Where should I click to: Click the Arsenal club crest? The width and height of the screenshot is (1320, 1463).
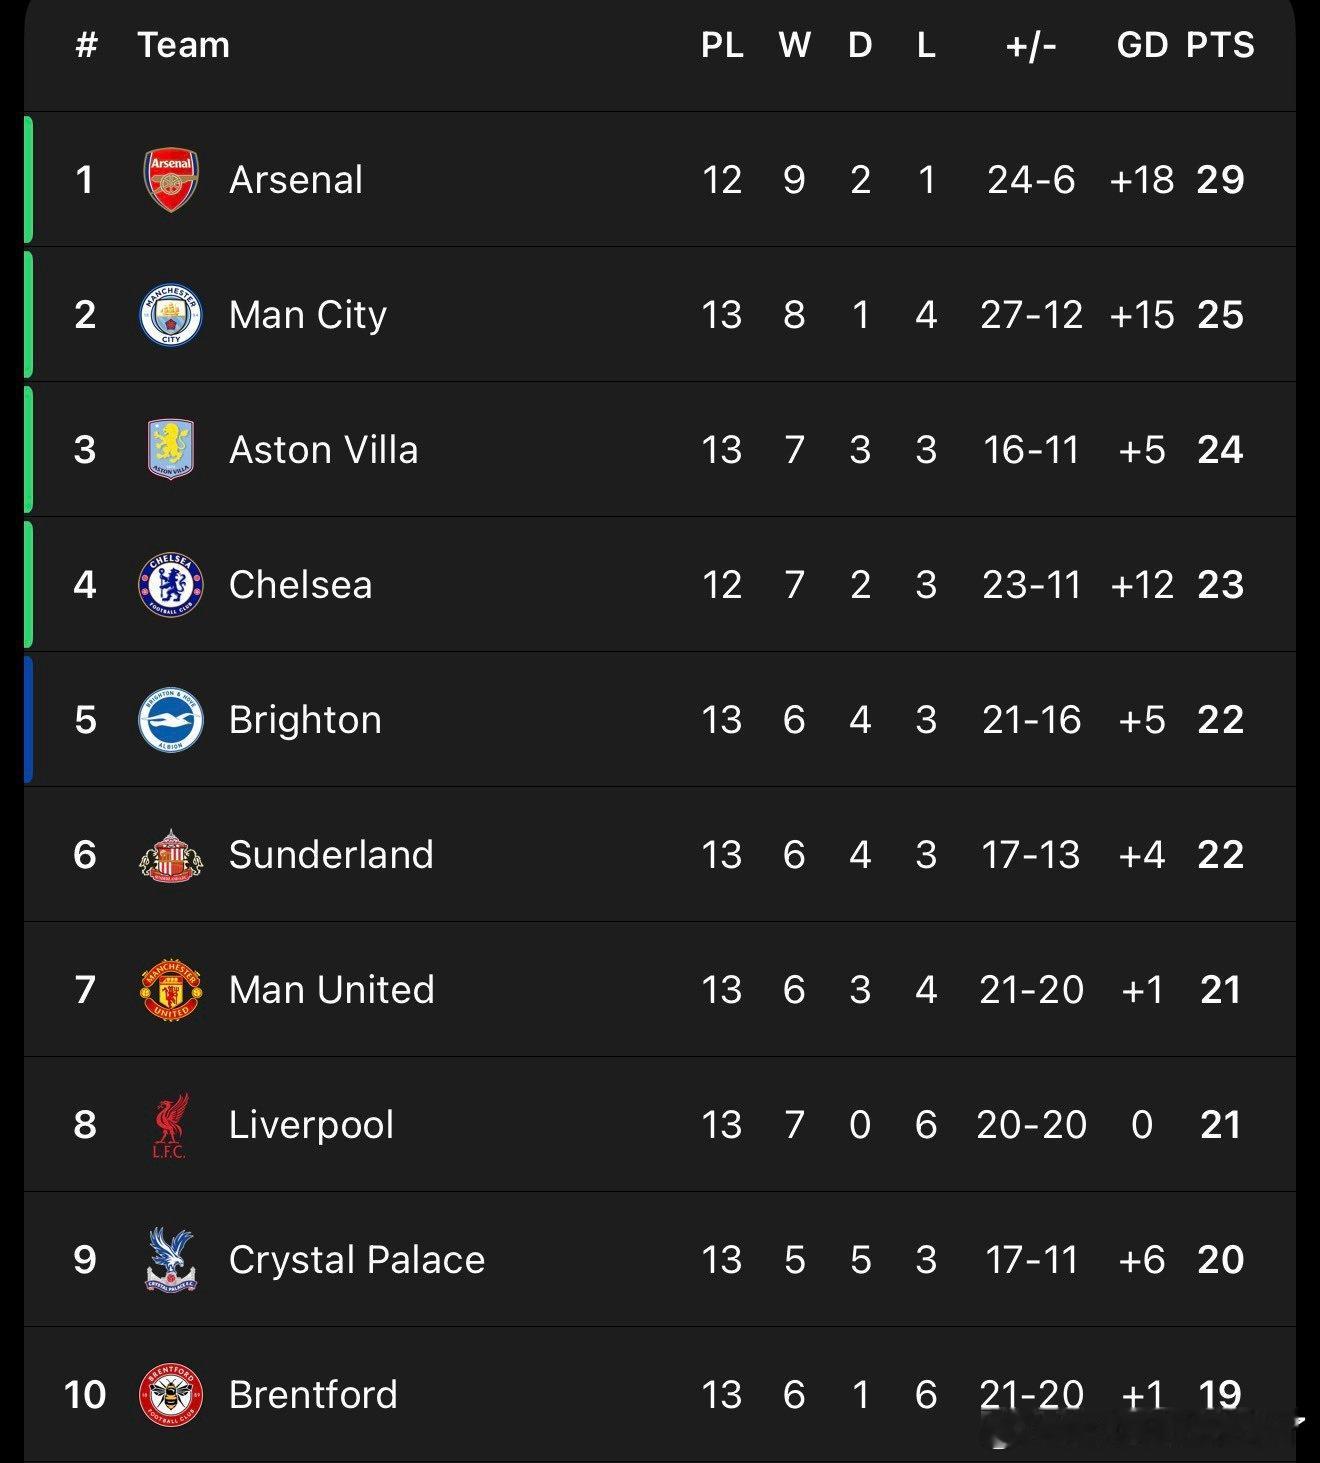coord(171,180)
